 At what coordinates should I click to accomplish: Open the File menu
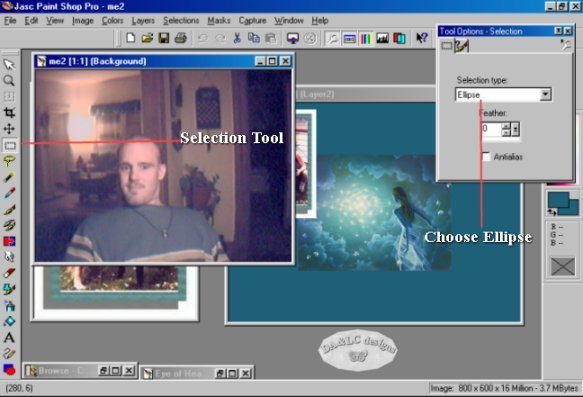[x=10, y=20]
